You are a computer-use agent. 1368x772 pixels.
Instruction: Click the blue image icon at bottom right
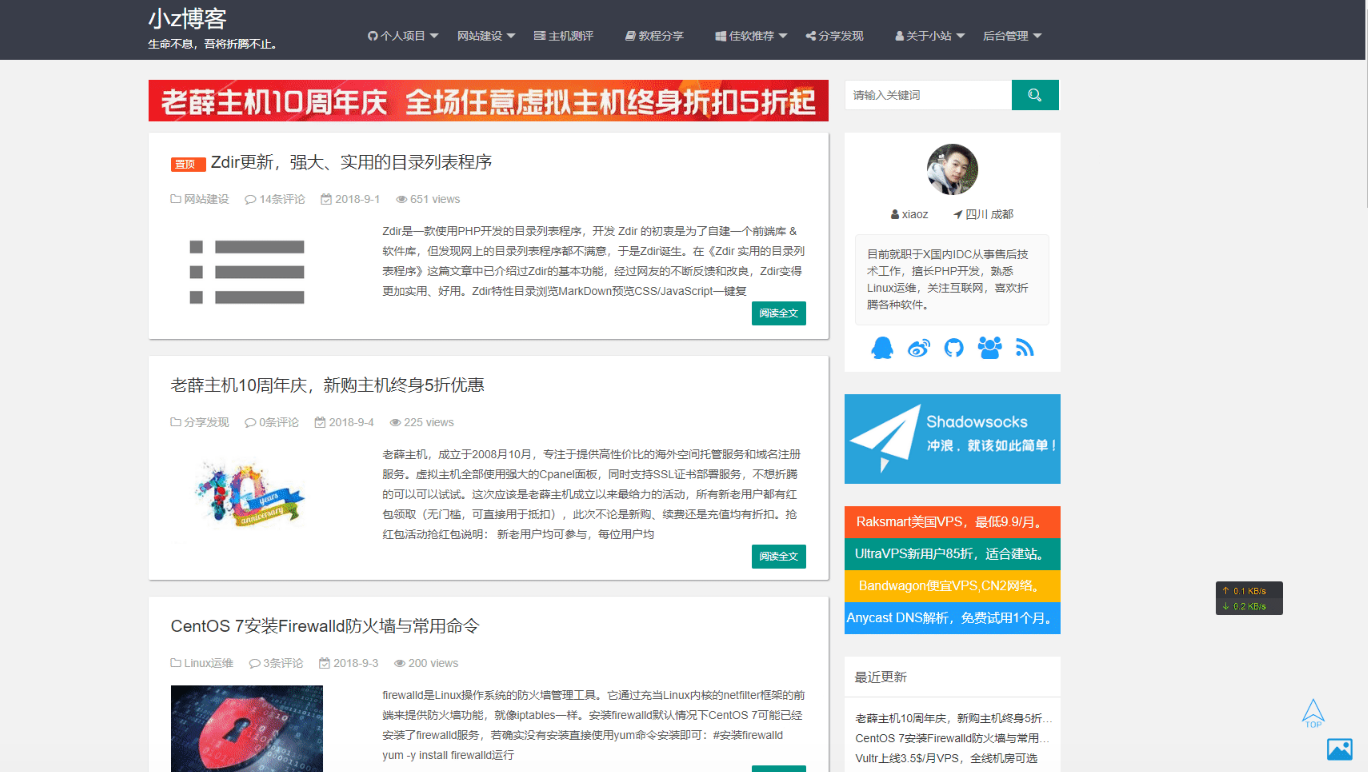(1339, 748)
